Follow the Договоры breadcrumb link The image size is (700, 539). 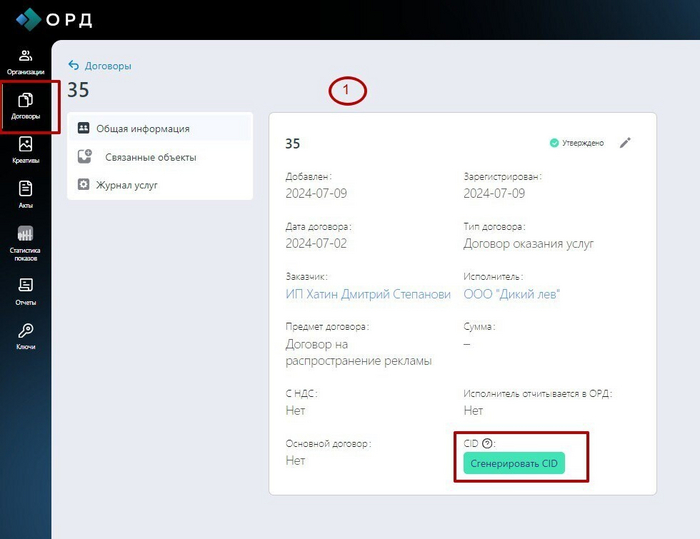(108, 66)
